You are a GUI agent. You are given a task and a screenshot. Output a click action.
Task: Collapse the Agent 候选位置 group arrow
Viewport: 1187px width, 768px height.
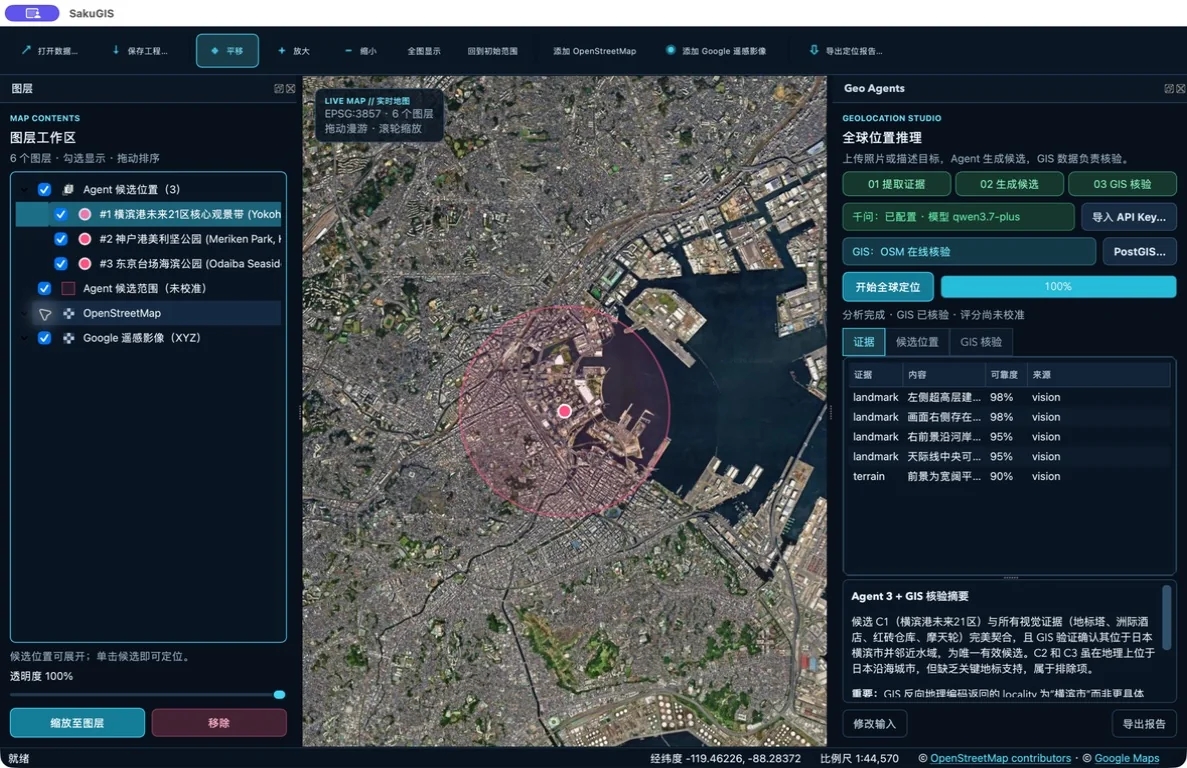(x=24, y=189)
